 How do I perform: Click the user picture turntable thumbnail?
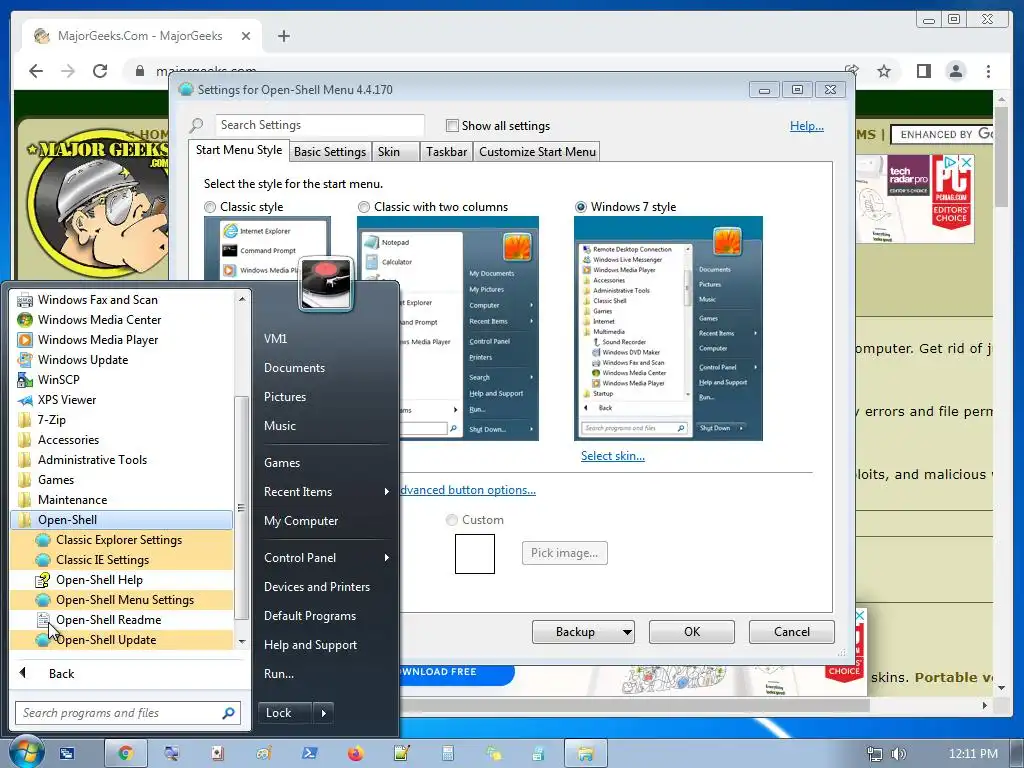point(327,283)
